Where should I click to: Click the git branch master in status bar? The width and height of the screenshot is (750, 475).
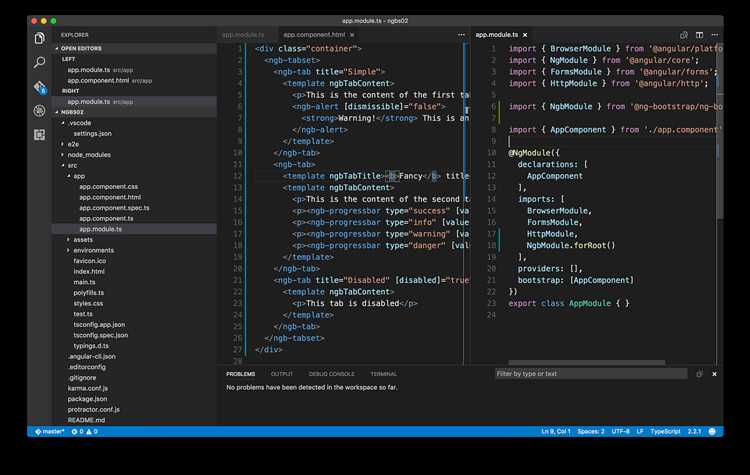pyautogui.click(x=49, y=431)
